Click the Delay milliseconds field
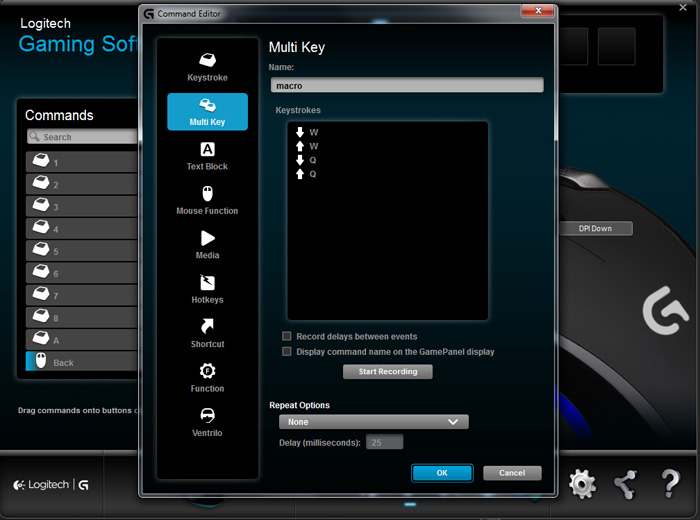Image resolution: width=700 pixels, height=520 pixels. tap(384, 442)
